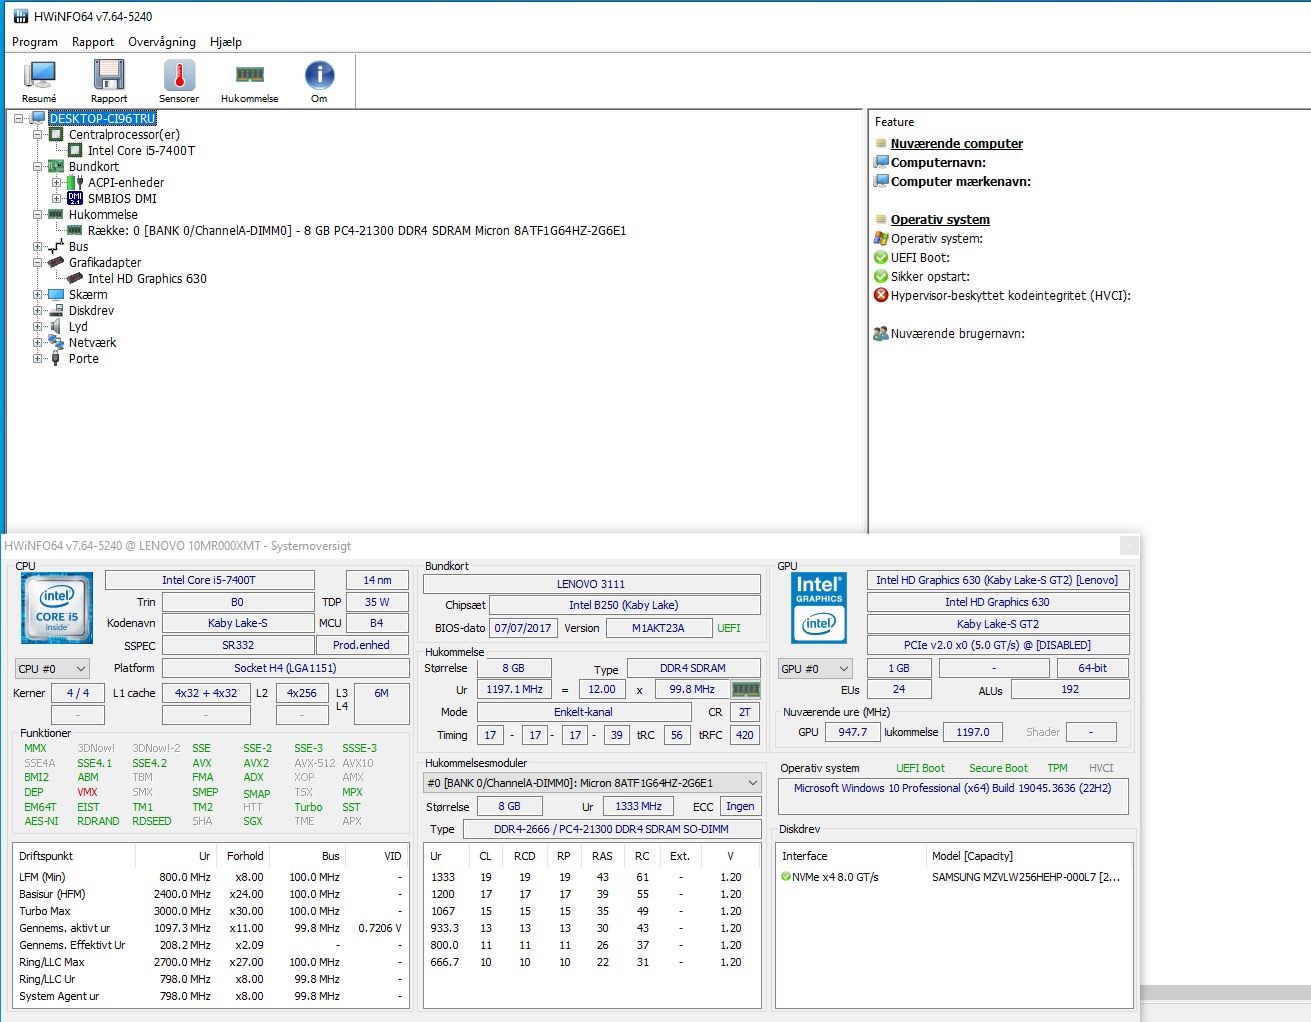Open the Resumé toolbar icon
This screenshot has height=1022, width=1311.
(x=40, y=76)
